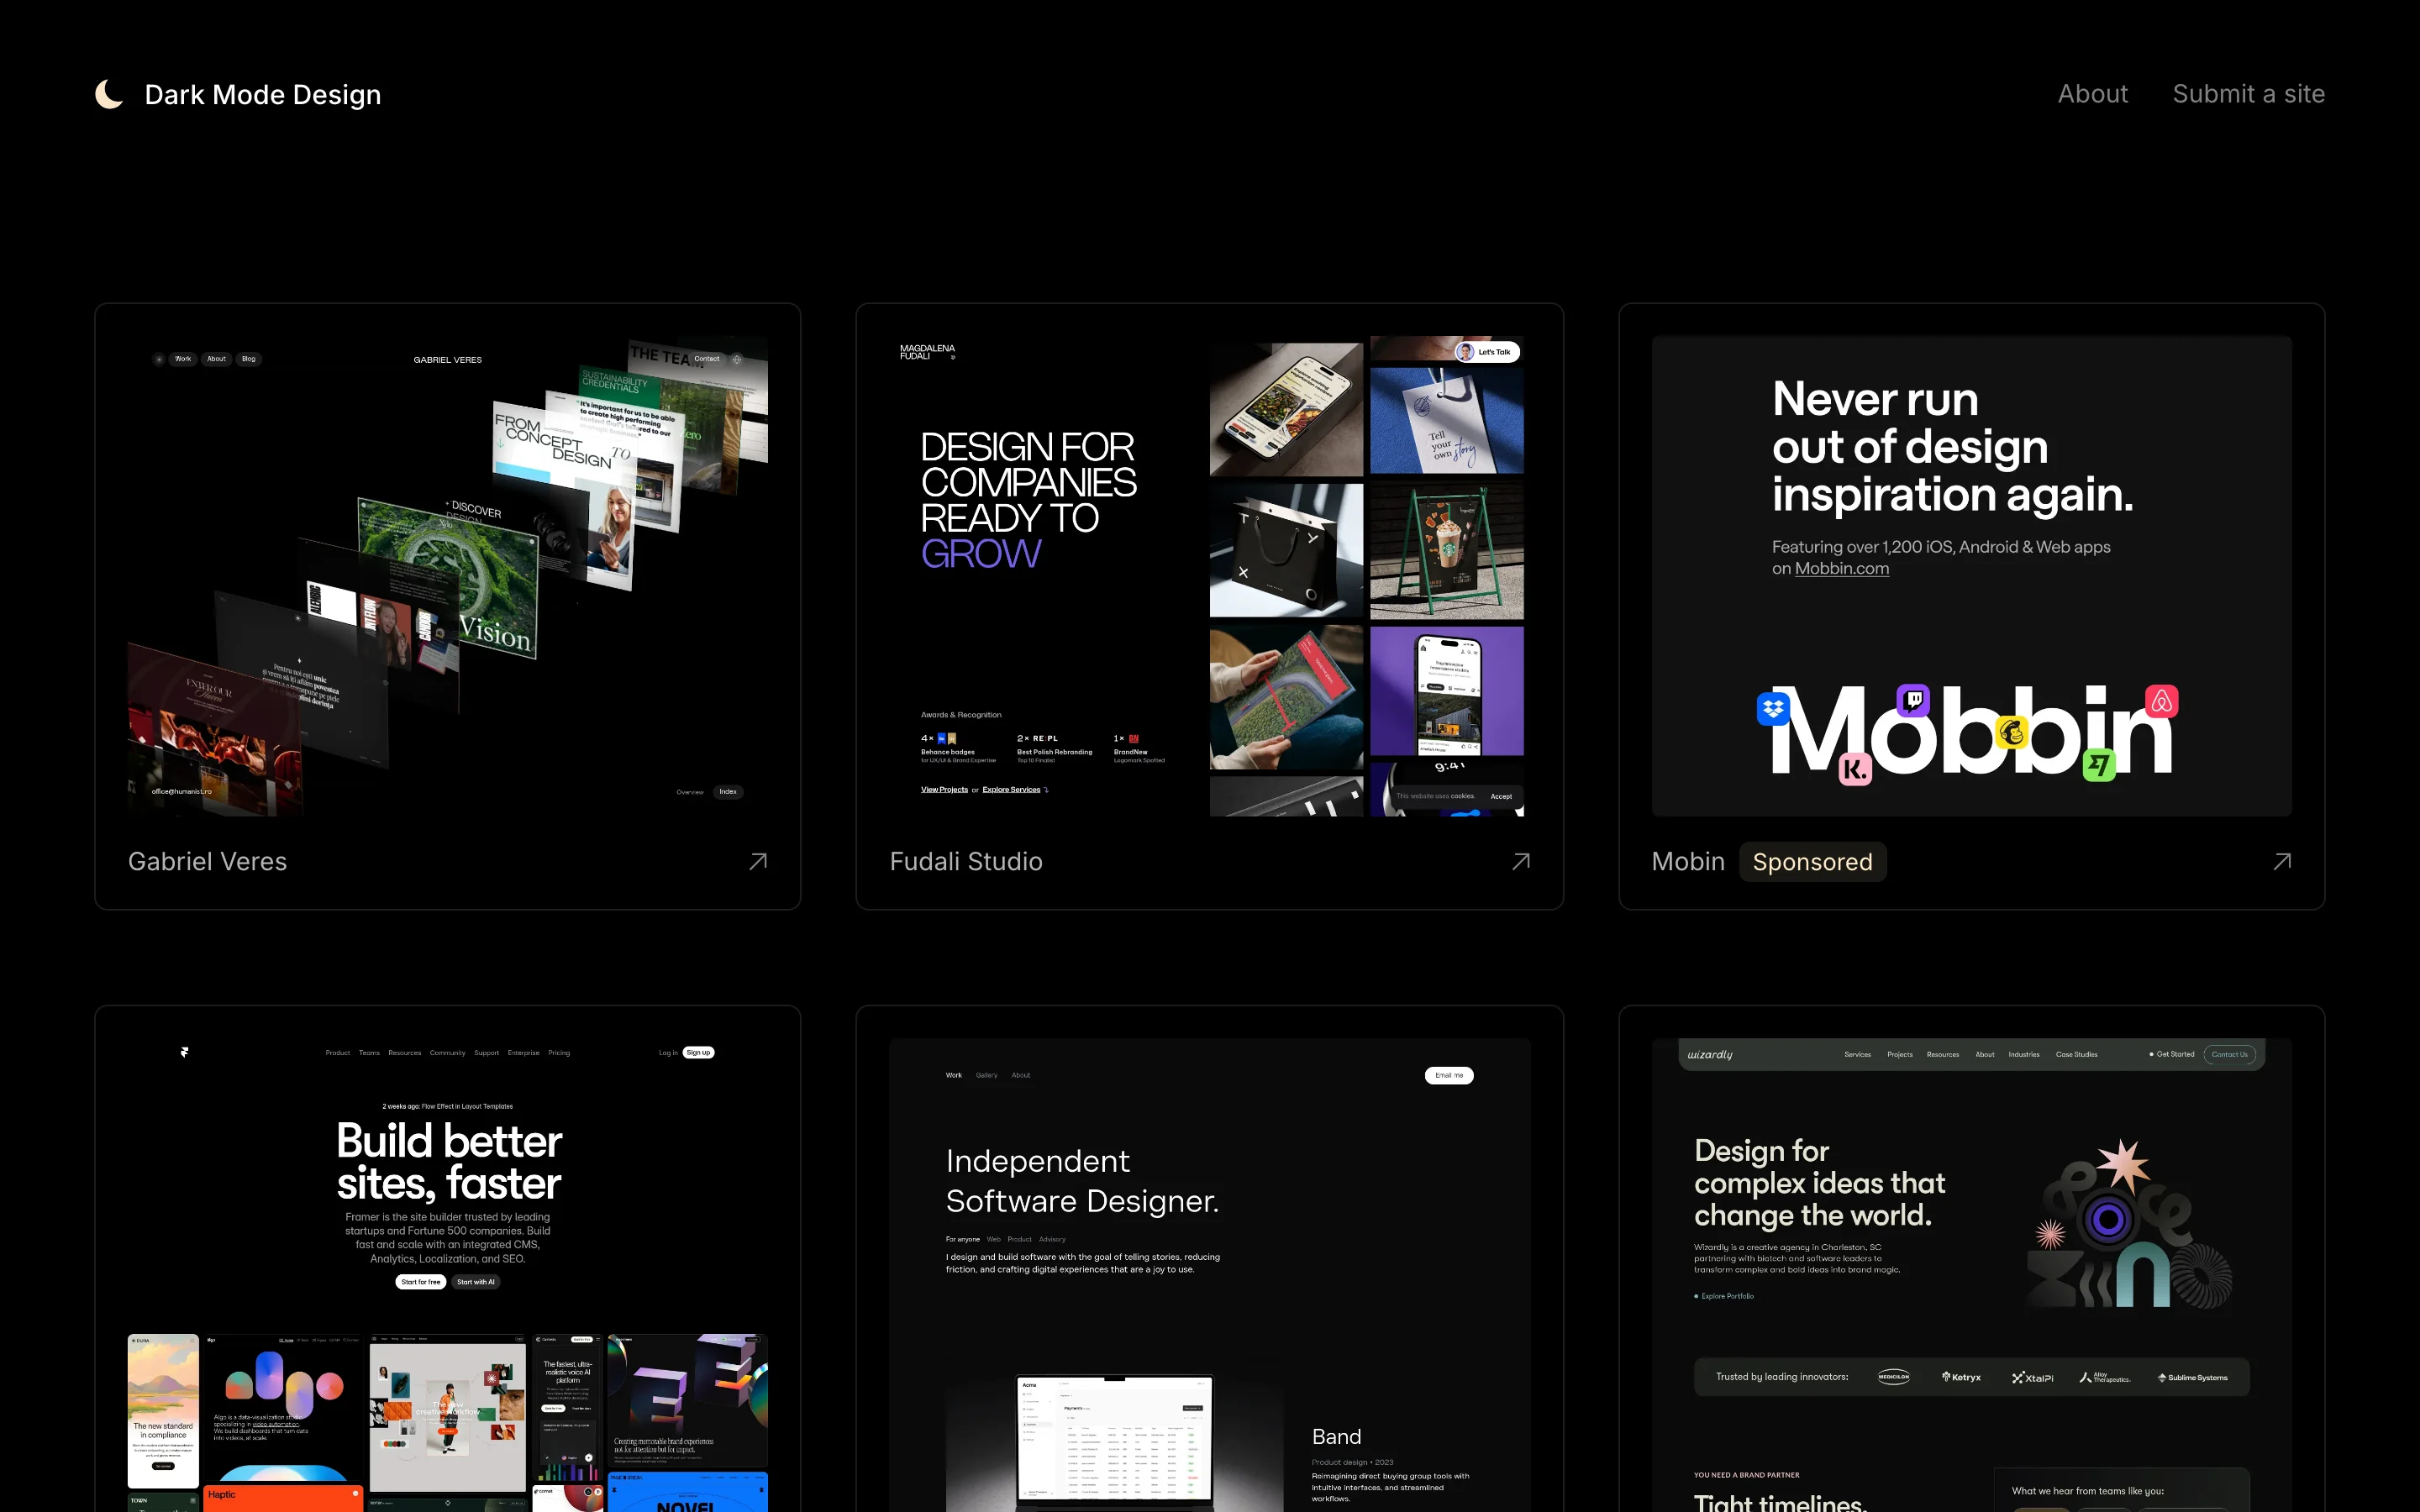
Task: Follow the Mobbin.com link in the sponsored card
Action: [x=1841, y=568]
